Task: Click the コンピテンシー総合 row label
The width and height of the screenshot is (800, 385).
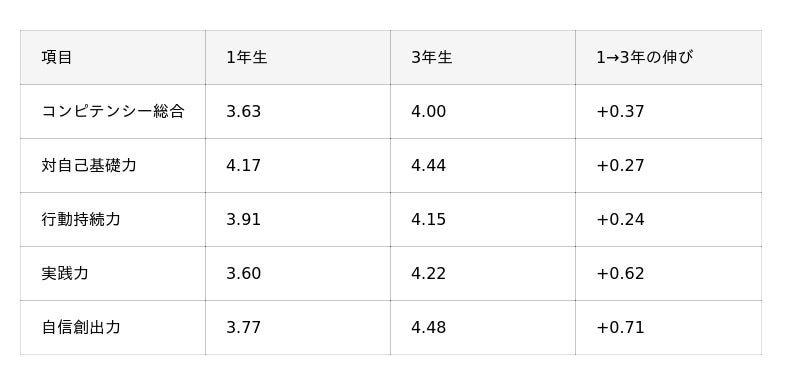Action: click(113, 111)
